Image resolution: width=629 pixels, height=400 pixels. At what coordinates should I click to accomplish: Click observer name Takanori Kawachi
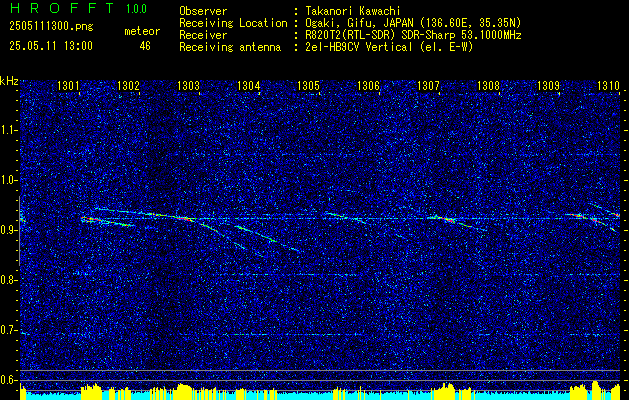point(352,11)
